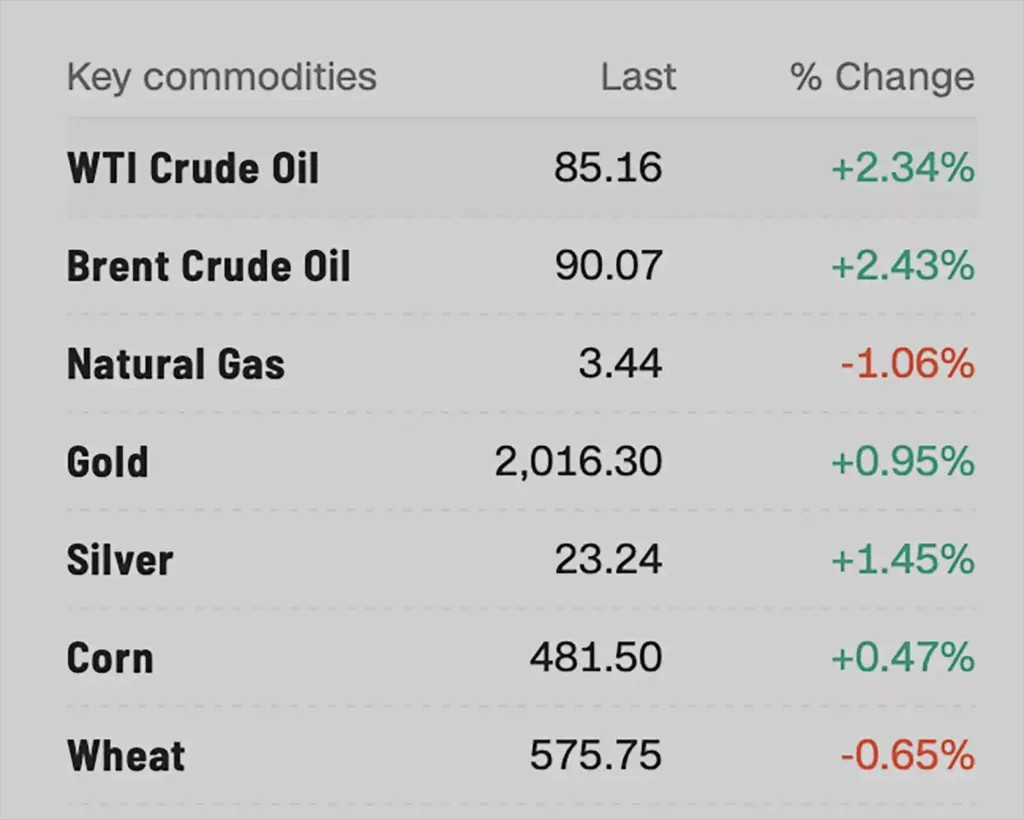The image size is (1024, 820).
Task: Click Gold price 2,016.30
Action: [578, 462]
